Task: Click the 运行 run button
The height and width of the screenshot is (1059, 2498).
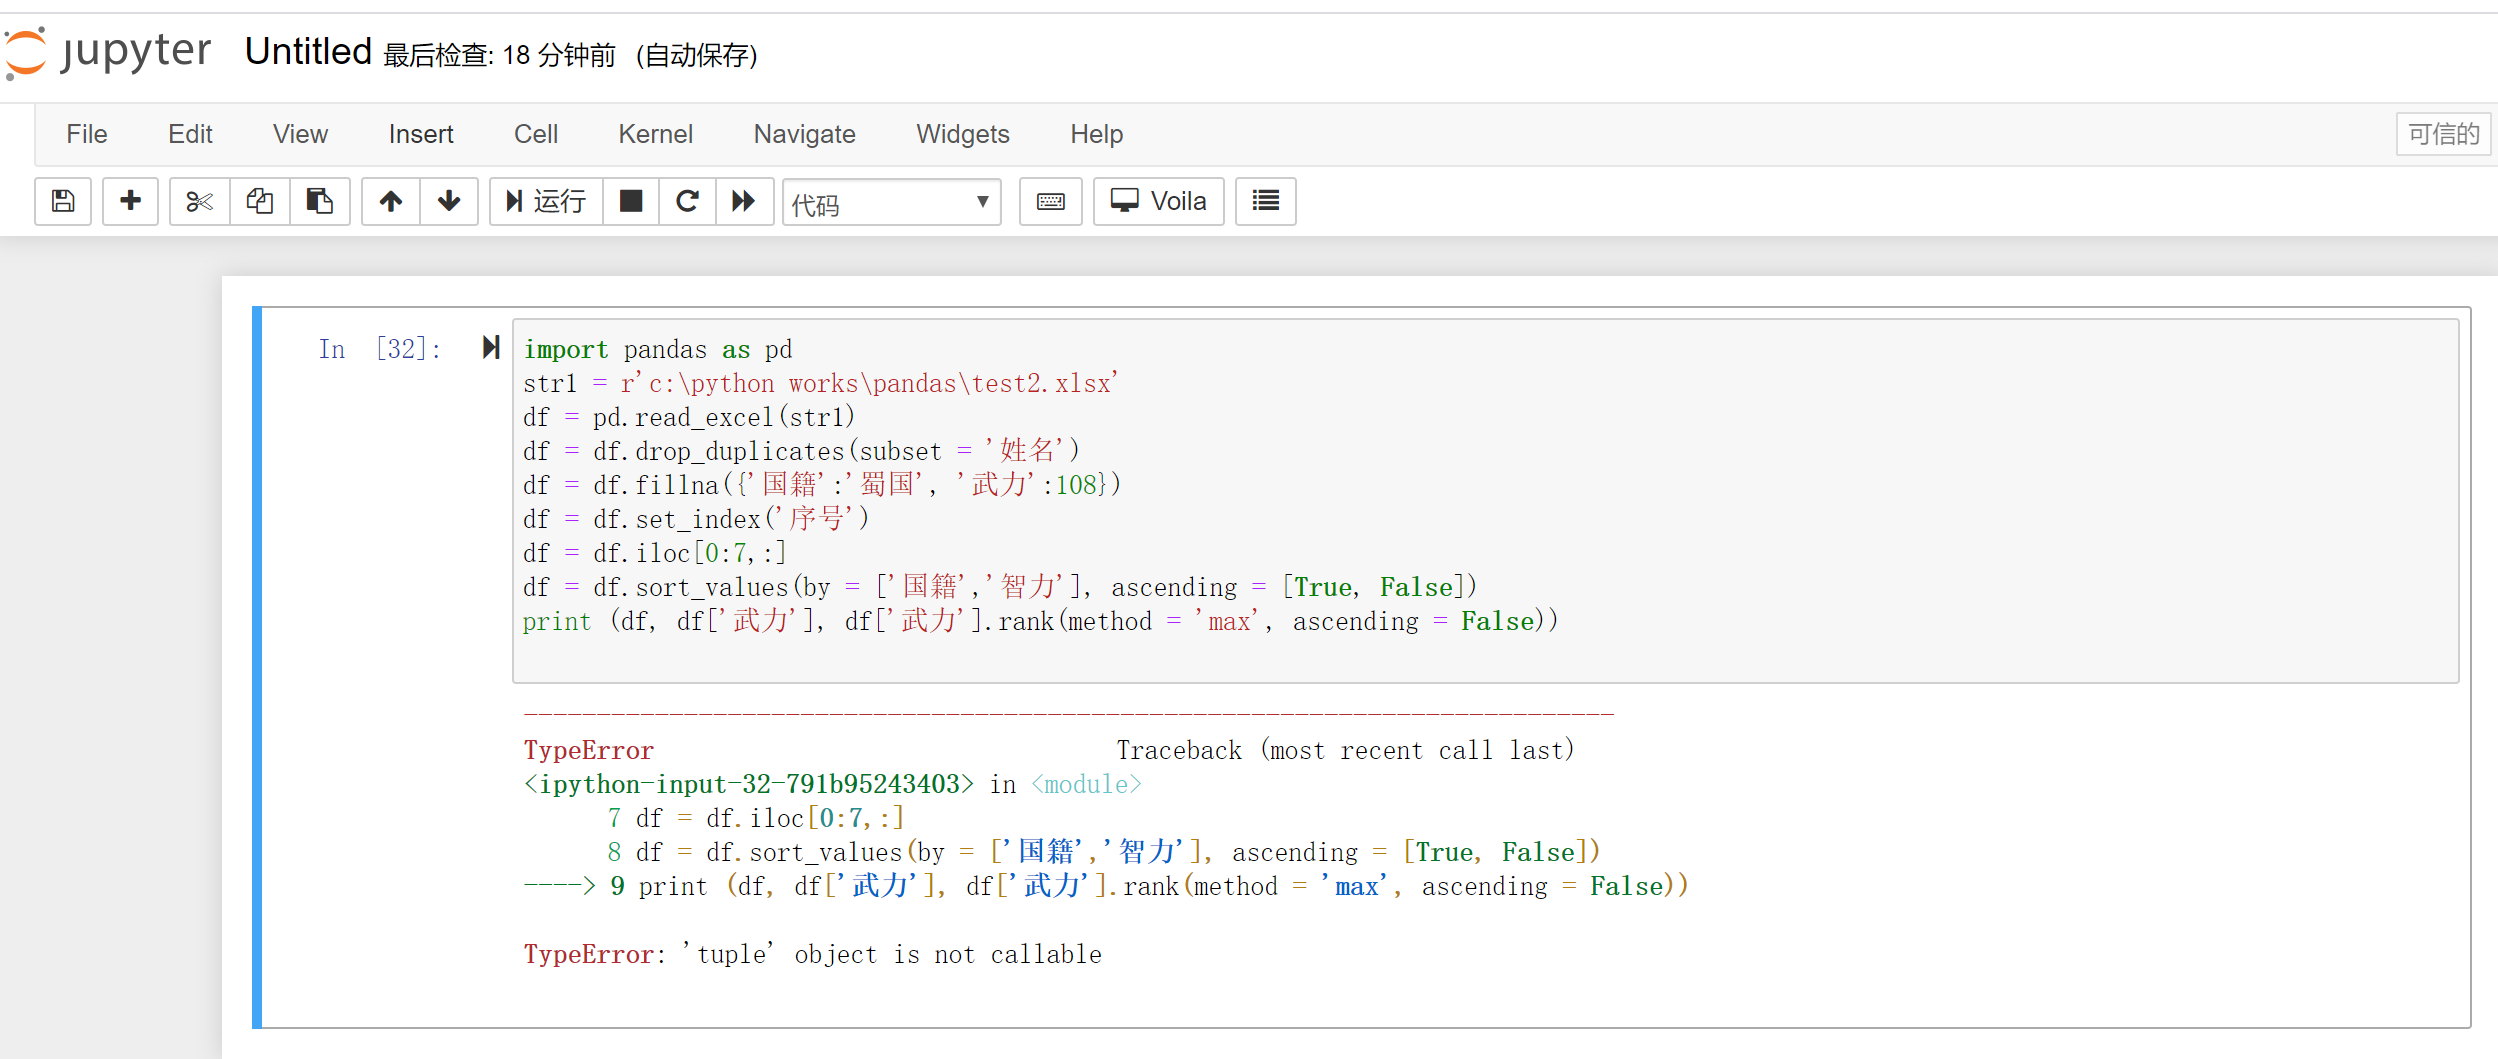Action: click(x=547, y=202)
